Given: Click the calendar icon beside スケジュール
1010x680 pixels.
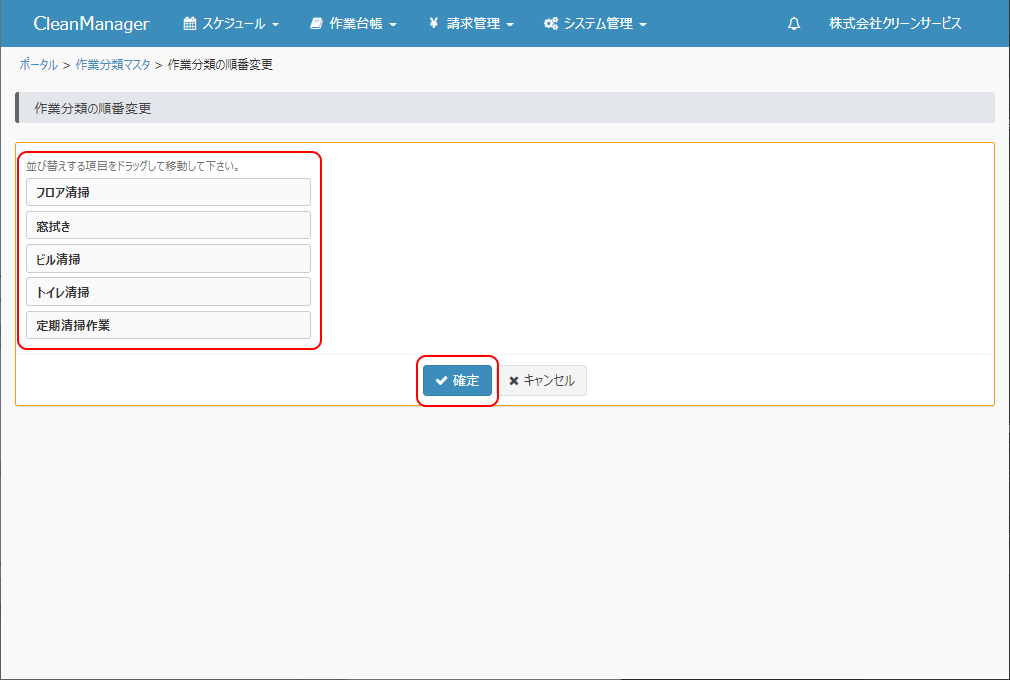Looking at the screenshot, I should (189, 24).
